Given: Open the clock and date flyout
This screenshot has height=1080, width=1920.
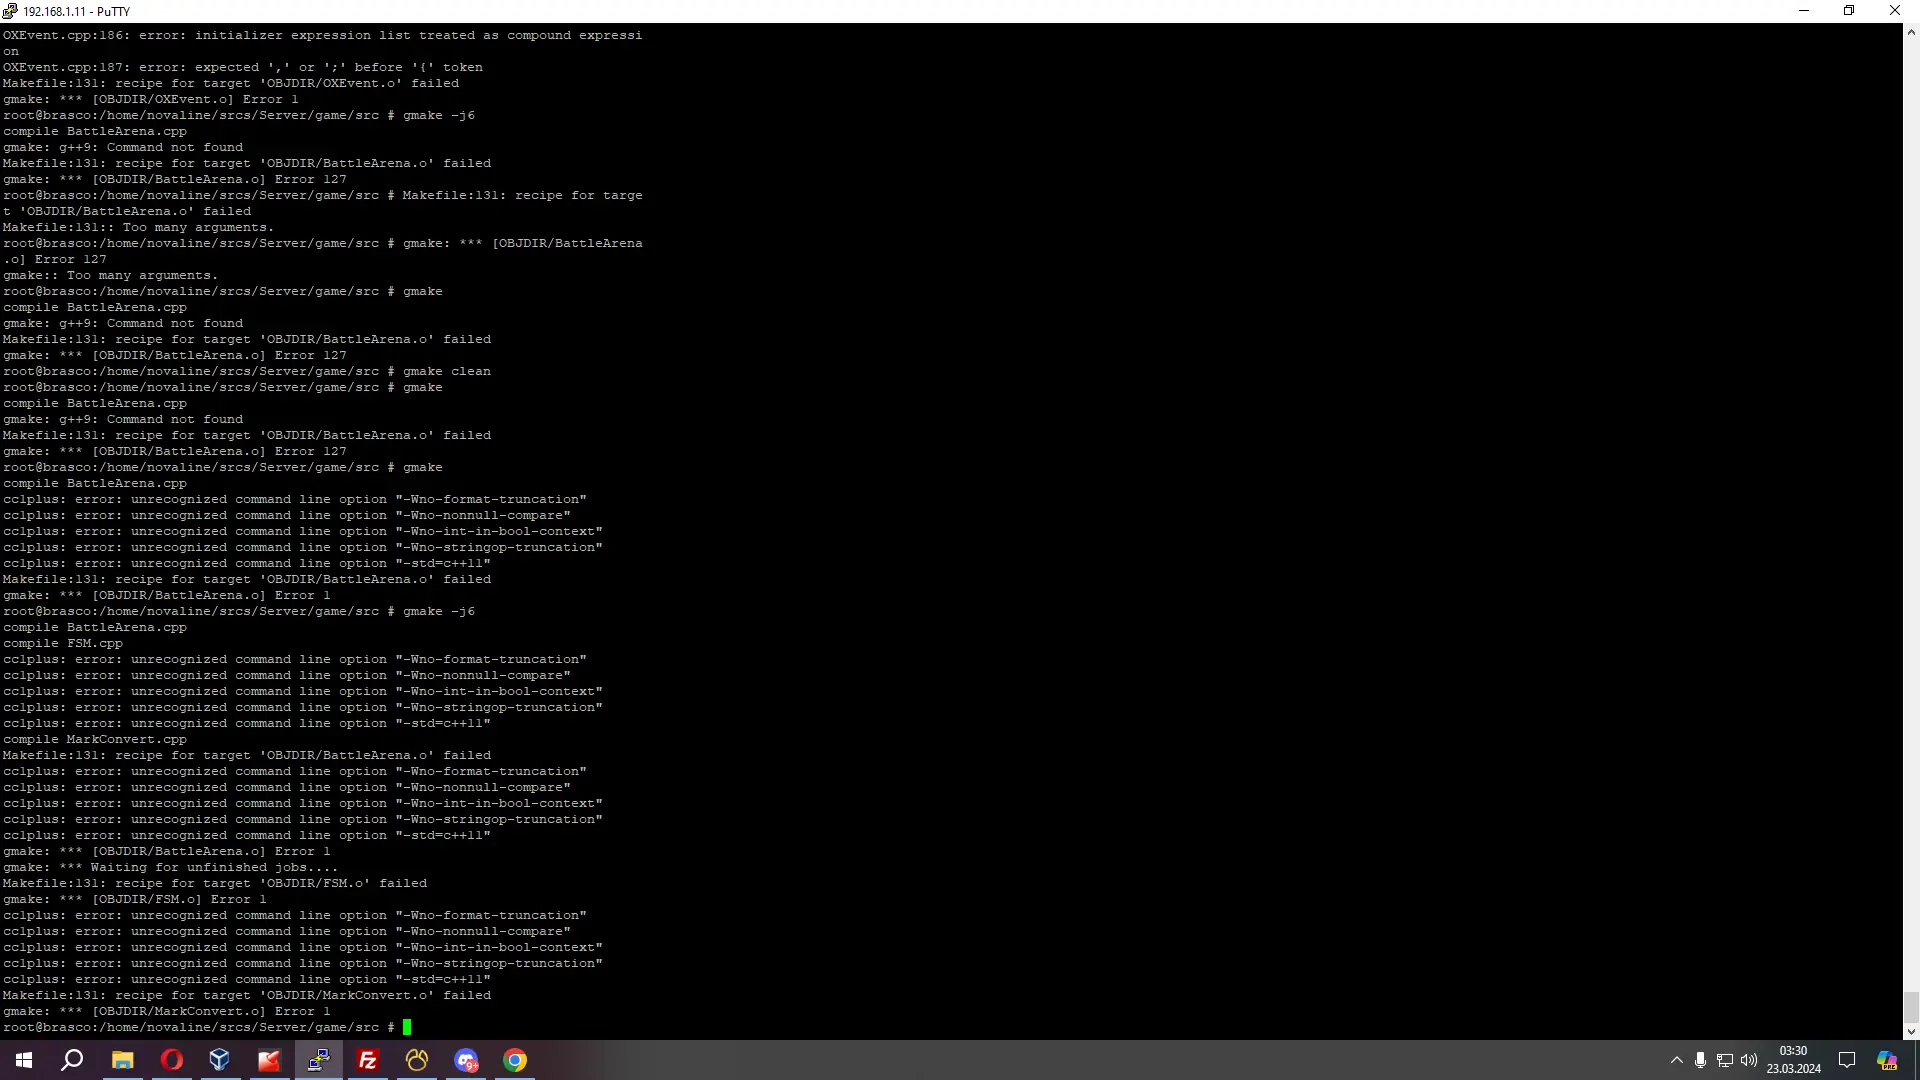Looking at the screenshot, I should click(1793, 1060).
